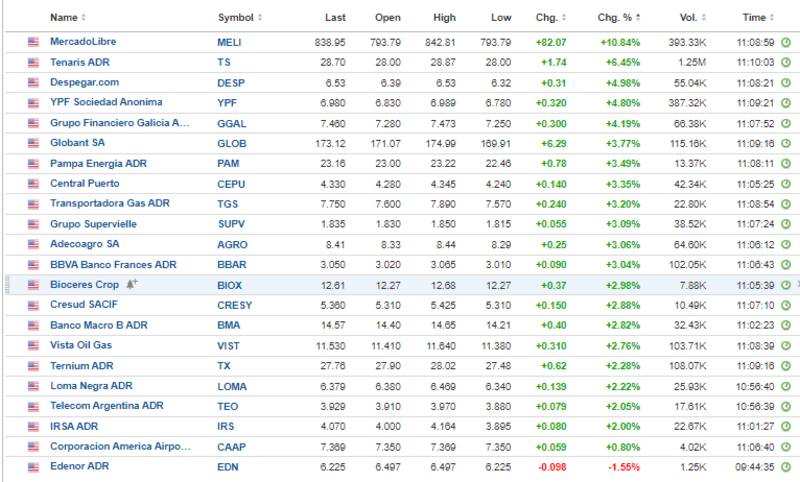The width and height of the screenshot is (800, 482).
Task: Click the flag icon next to Globant SA
Action: 33,144
